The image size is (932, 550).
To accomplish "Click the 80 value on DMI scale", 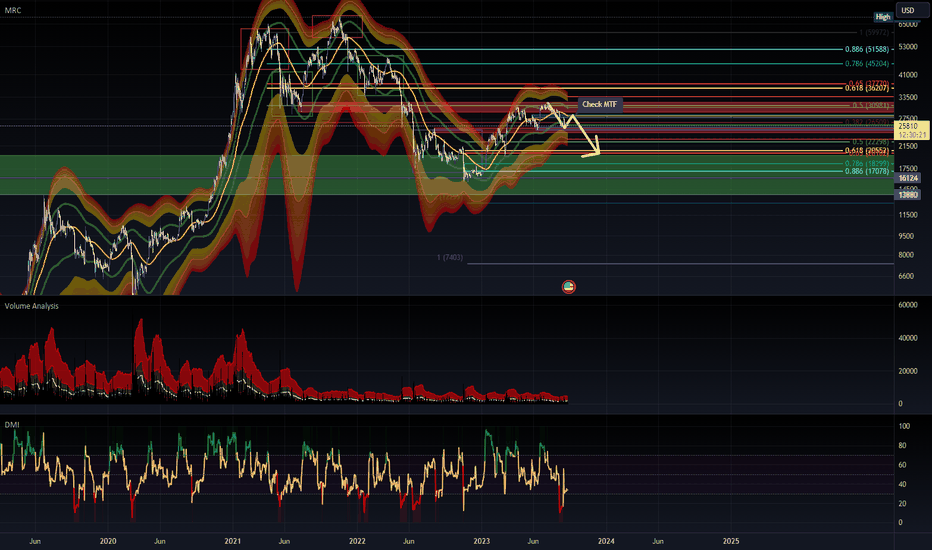I will (902, 446).
